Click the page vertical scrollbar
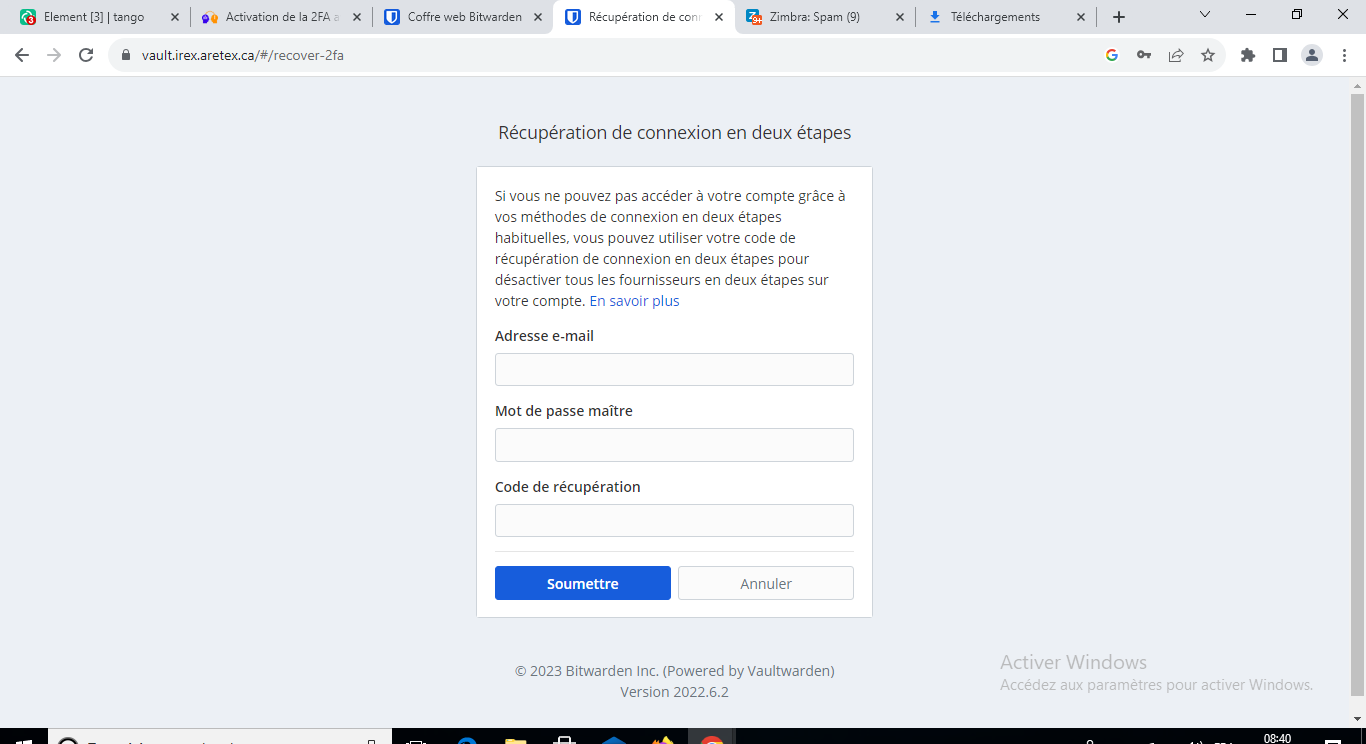The image size is (1366, 744). 1357,395
